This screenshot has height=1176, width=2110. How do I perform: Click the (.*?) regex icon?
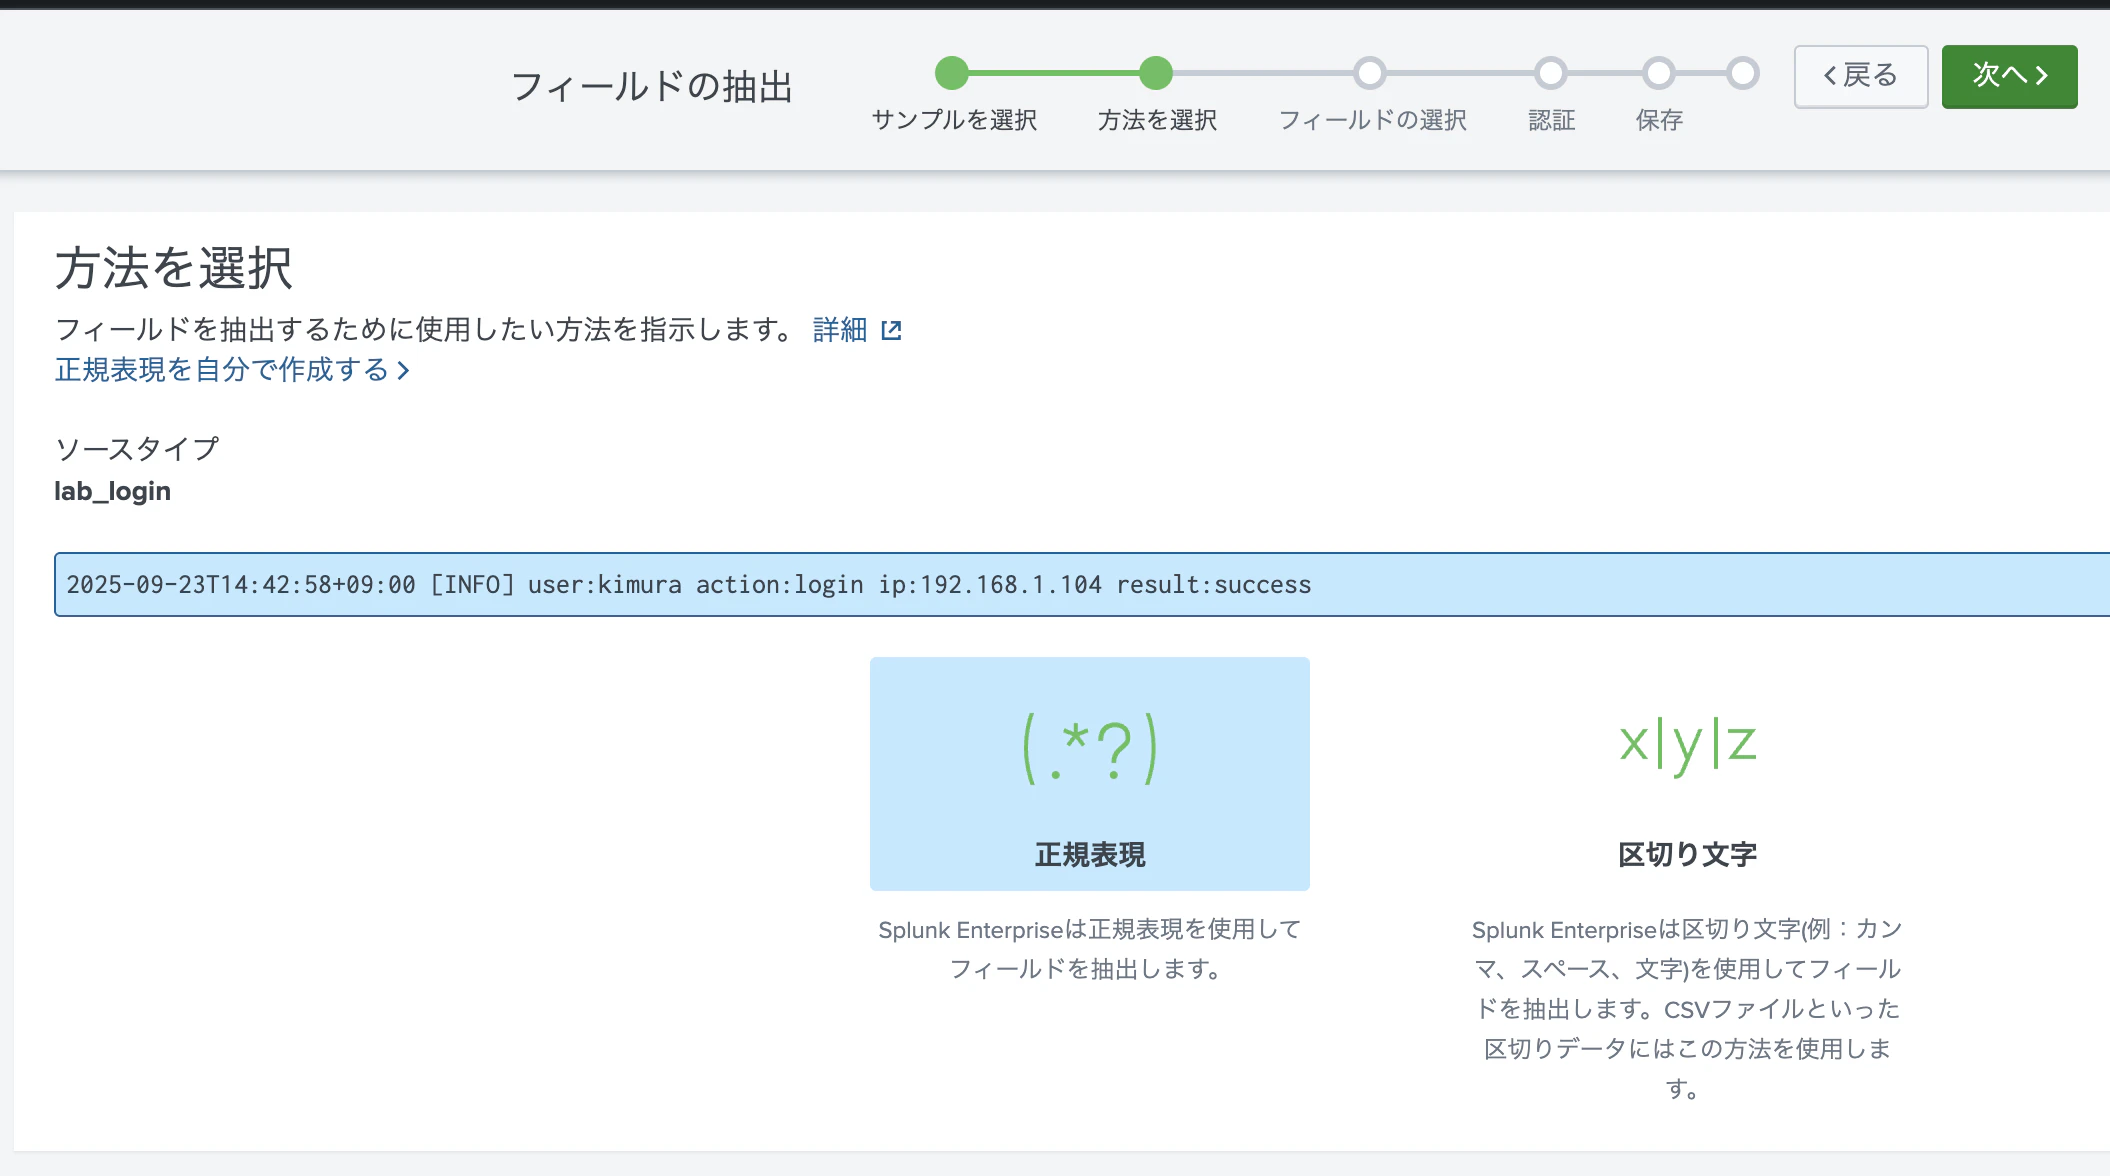(1090, 747)
